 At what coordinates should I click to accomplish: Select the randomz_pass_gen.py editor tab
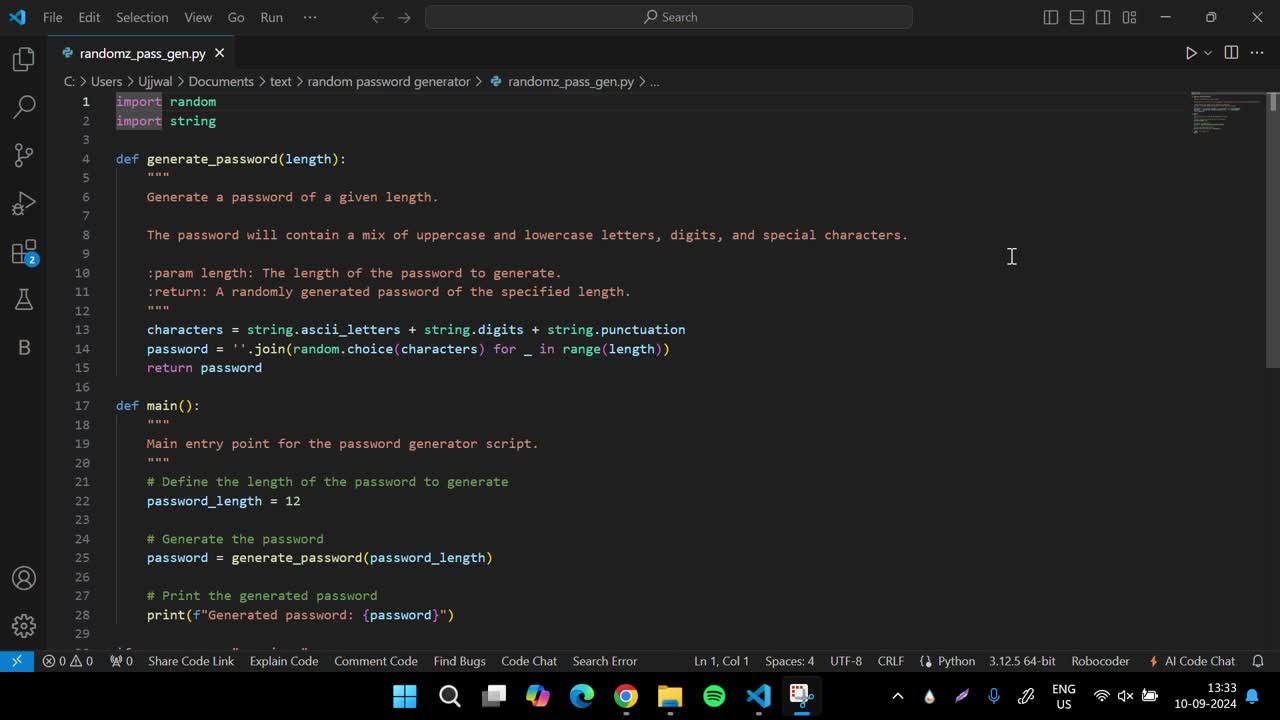click(142, 53)
